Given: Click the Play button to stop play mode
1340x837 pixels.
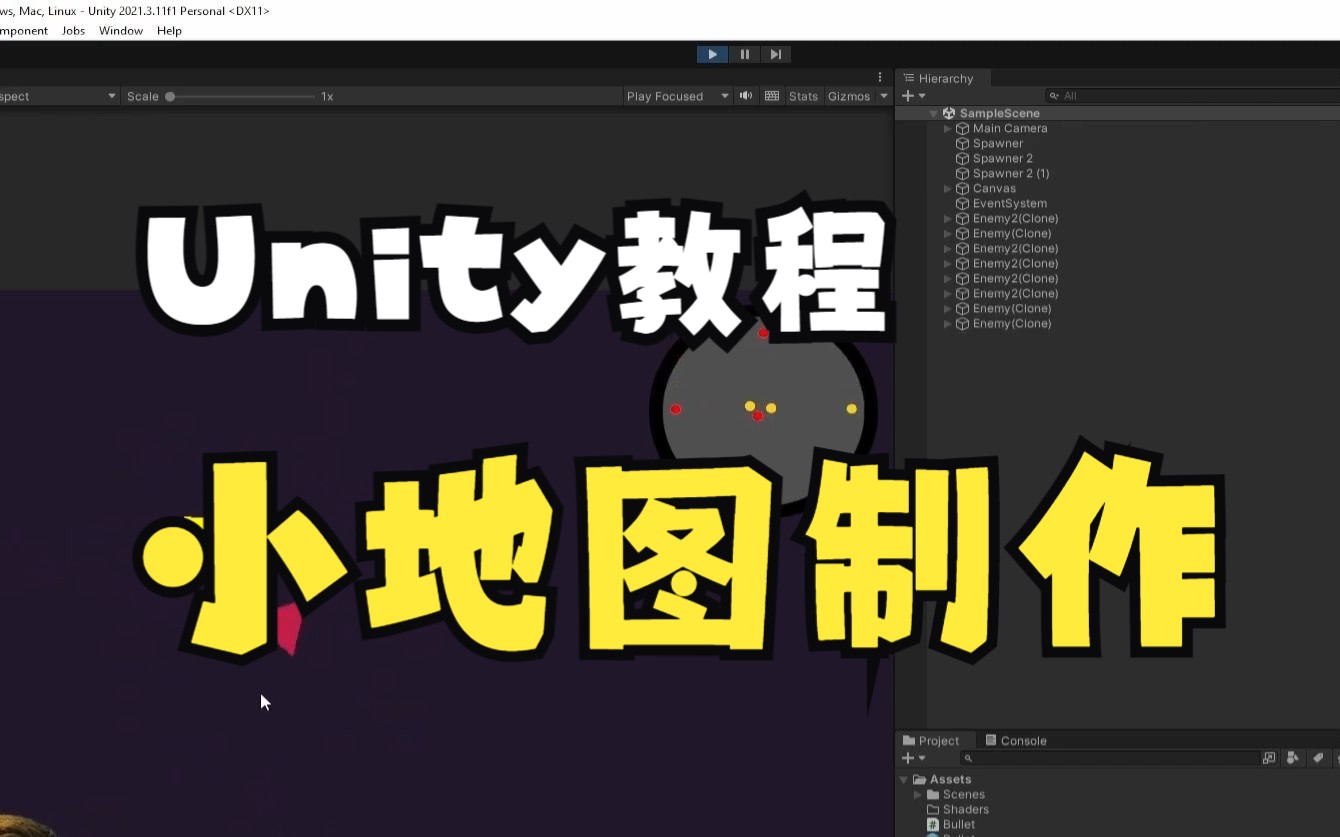Looking at the screenshot, I should (x=712, y=54).
